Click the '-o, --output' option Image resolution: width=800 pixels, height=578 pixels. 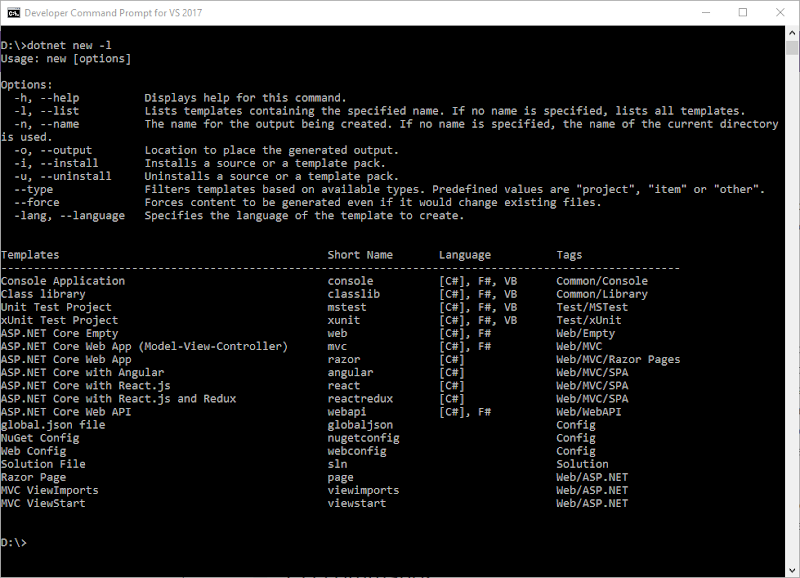click(x=53, y=150)
